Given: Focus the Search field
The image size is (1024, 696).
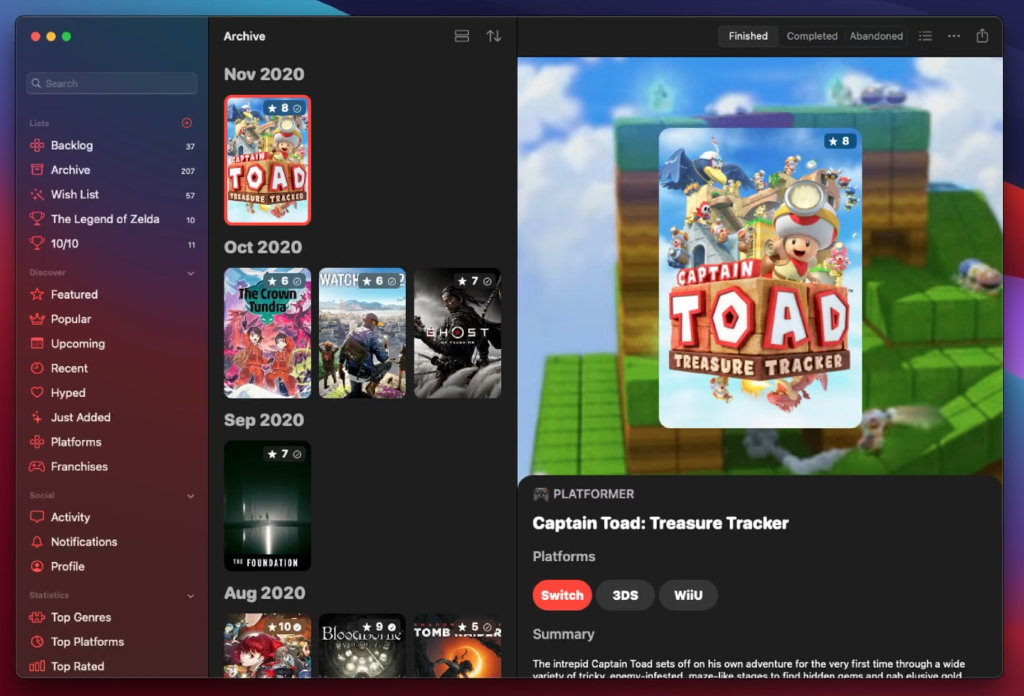Looking at the screenshot, I should point(112,84).
